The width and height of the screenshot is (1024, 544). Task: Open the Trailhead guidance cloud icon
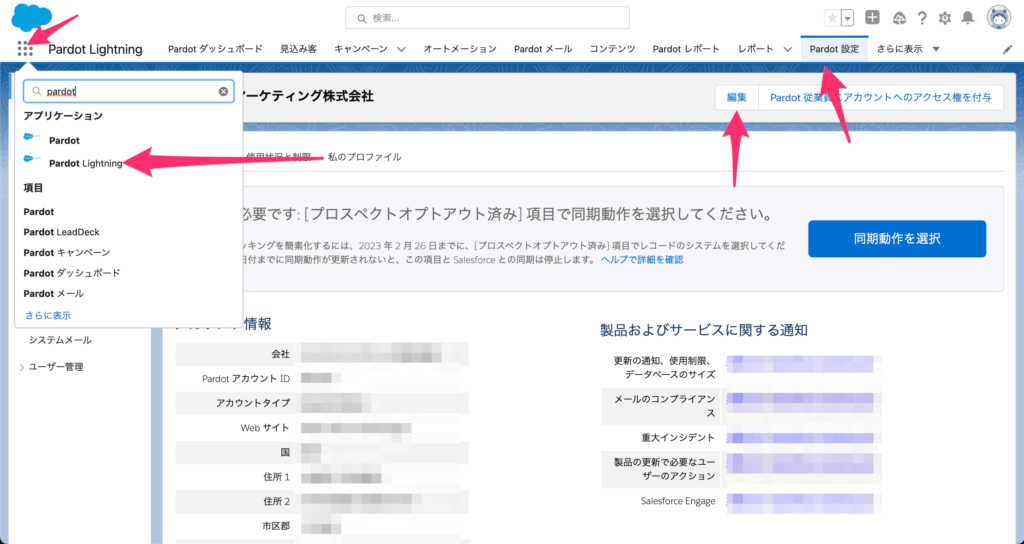(899, 18)
